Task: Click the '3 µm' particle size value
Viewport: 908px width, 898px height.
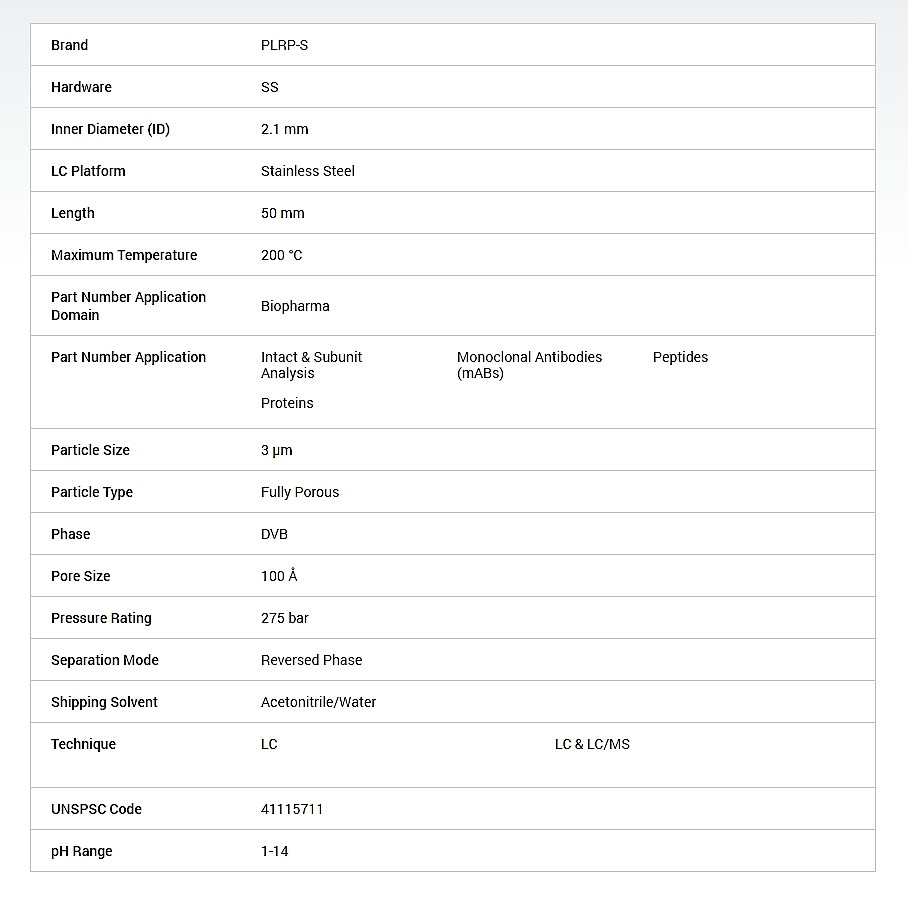Action: (277, 450)
